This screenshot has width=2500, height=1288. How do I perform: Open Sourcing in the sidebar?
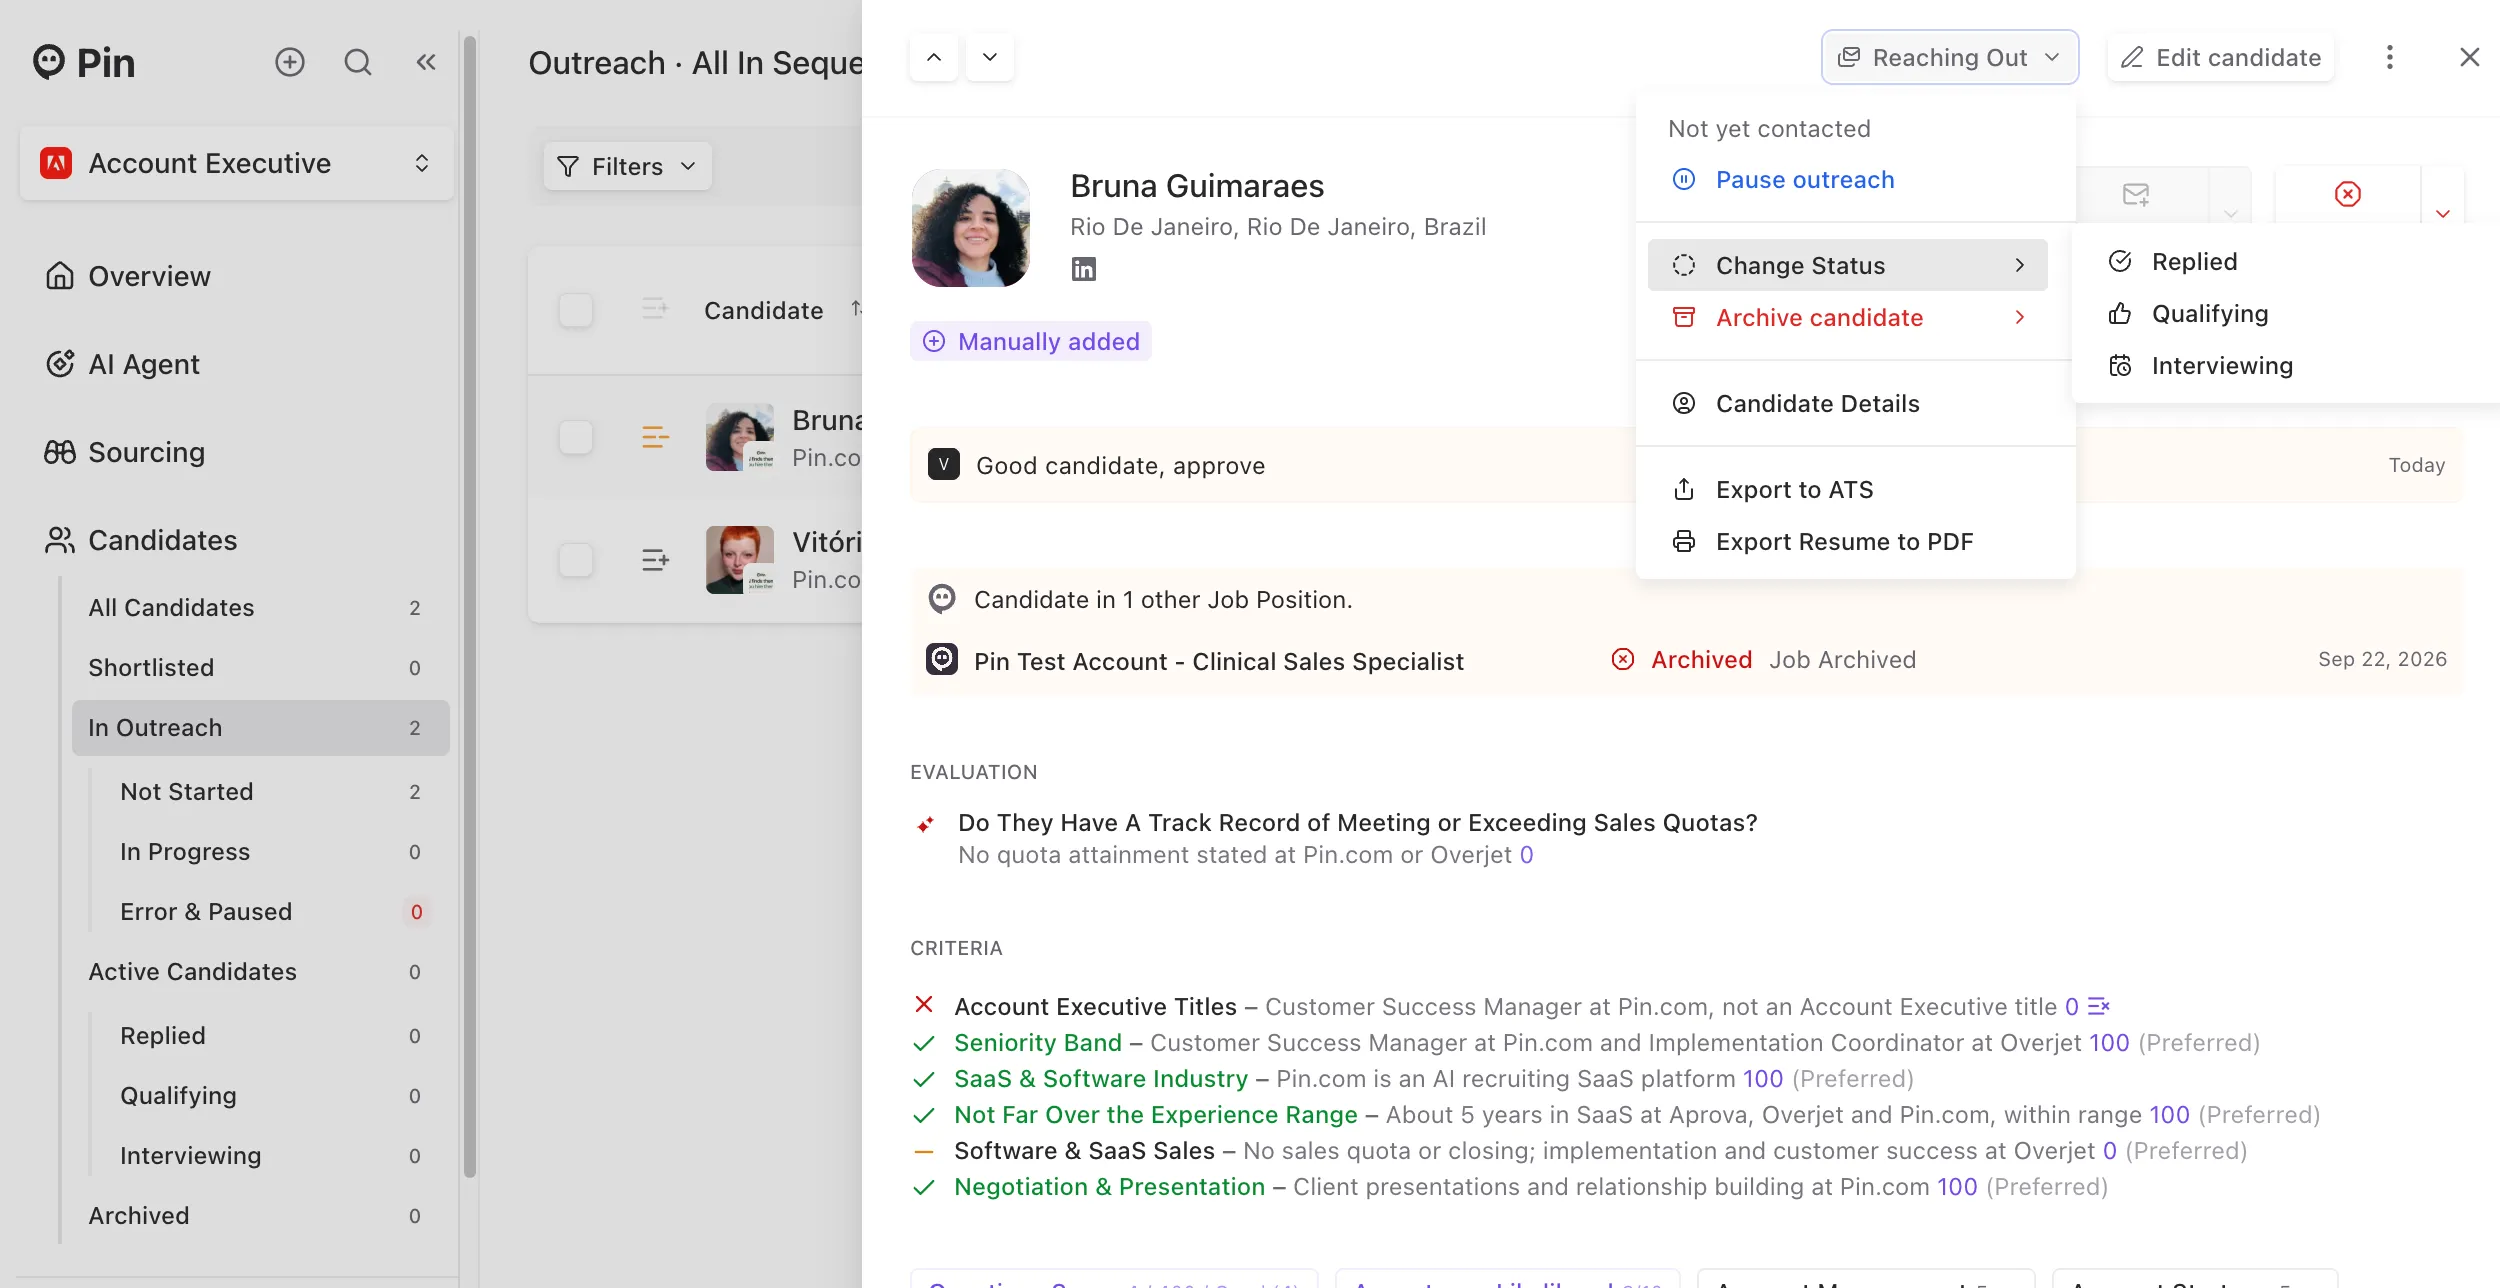(x=237, y=452)
